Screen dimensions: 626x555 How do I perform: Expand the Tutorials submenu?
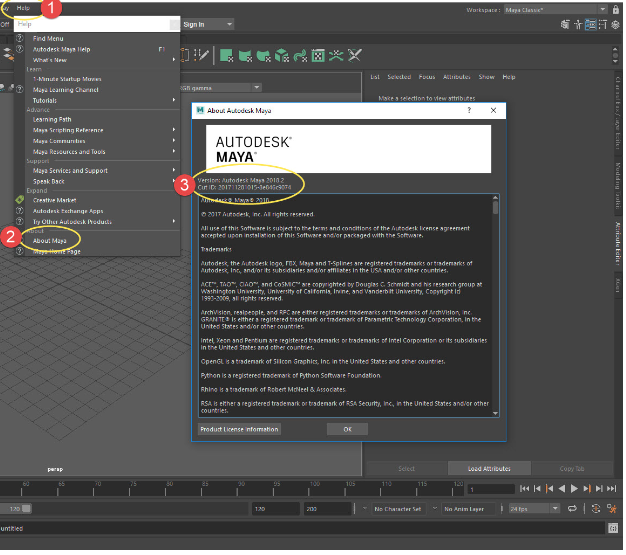(x=174, y=100)
